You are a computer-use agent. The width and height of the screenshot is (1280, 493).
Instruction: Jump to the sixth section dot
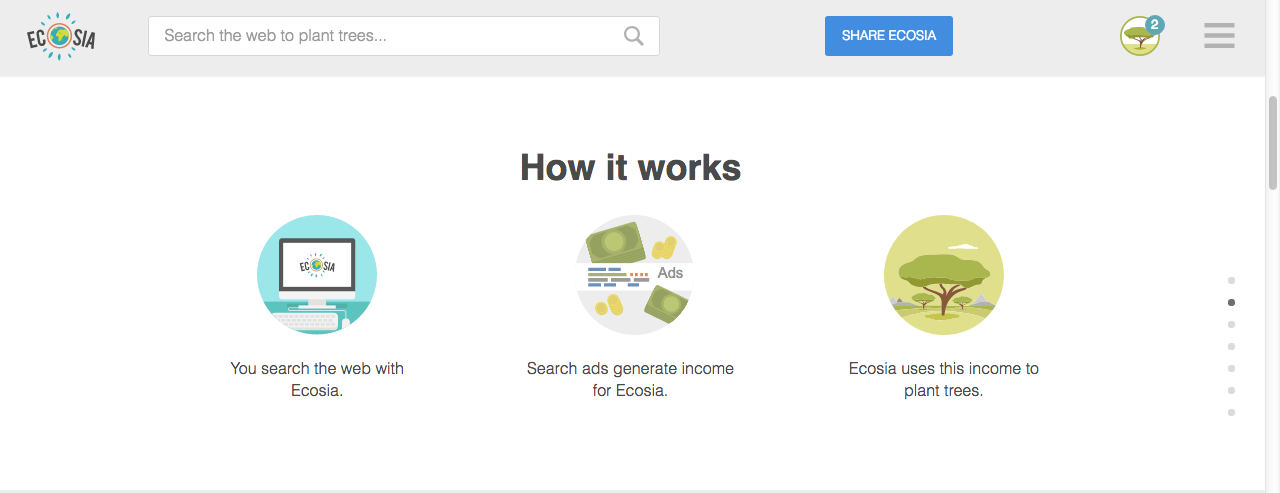coord(1231,390)
